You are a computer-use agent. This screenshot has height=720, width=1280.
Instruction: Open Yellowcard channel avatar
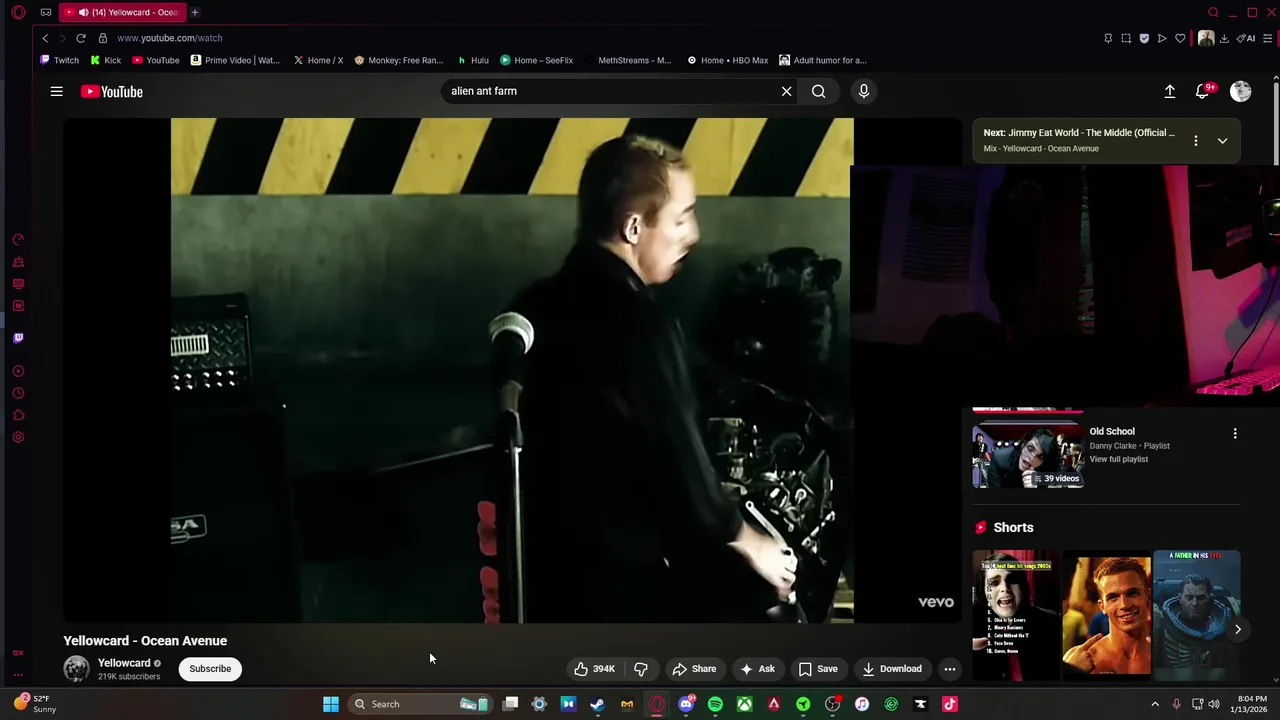click(76, 669)
